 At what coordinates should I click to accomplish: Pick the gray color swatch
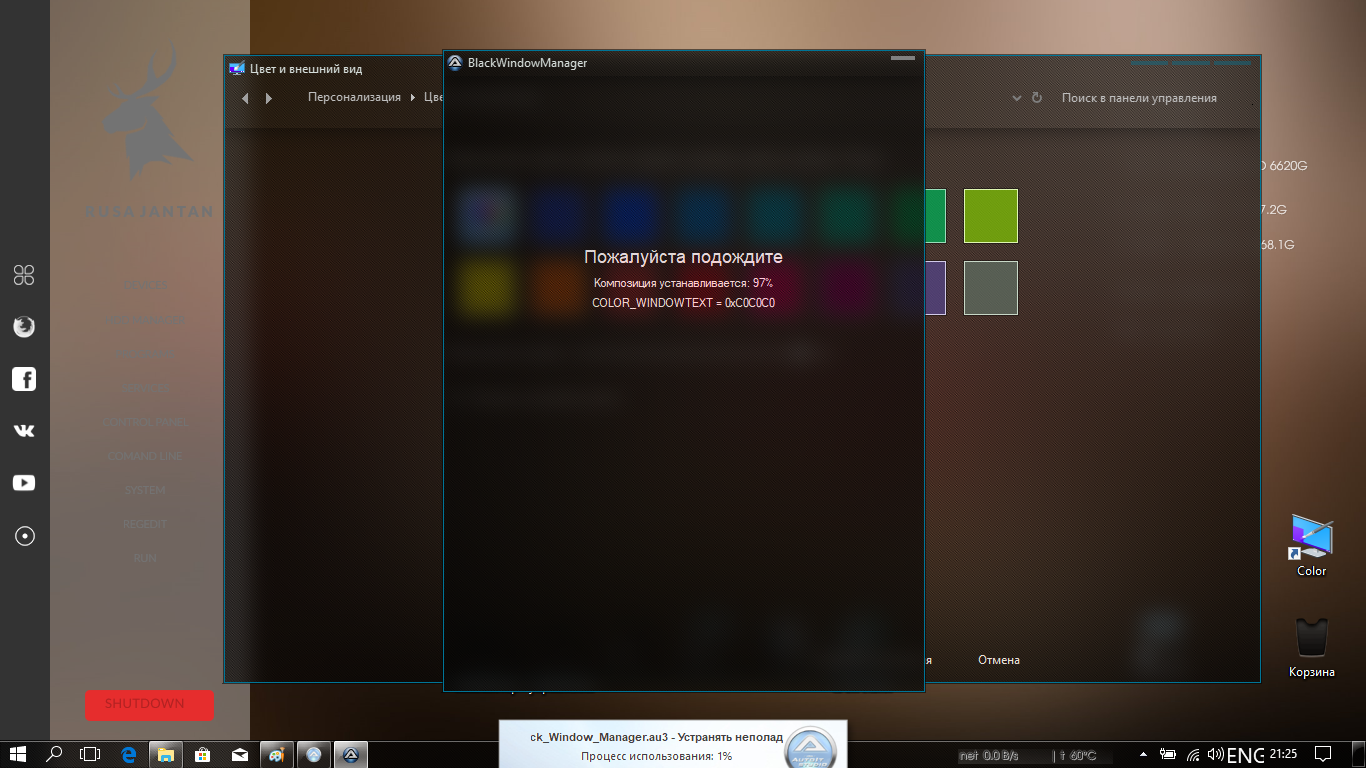coord(990,288)
